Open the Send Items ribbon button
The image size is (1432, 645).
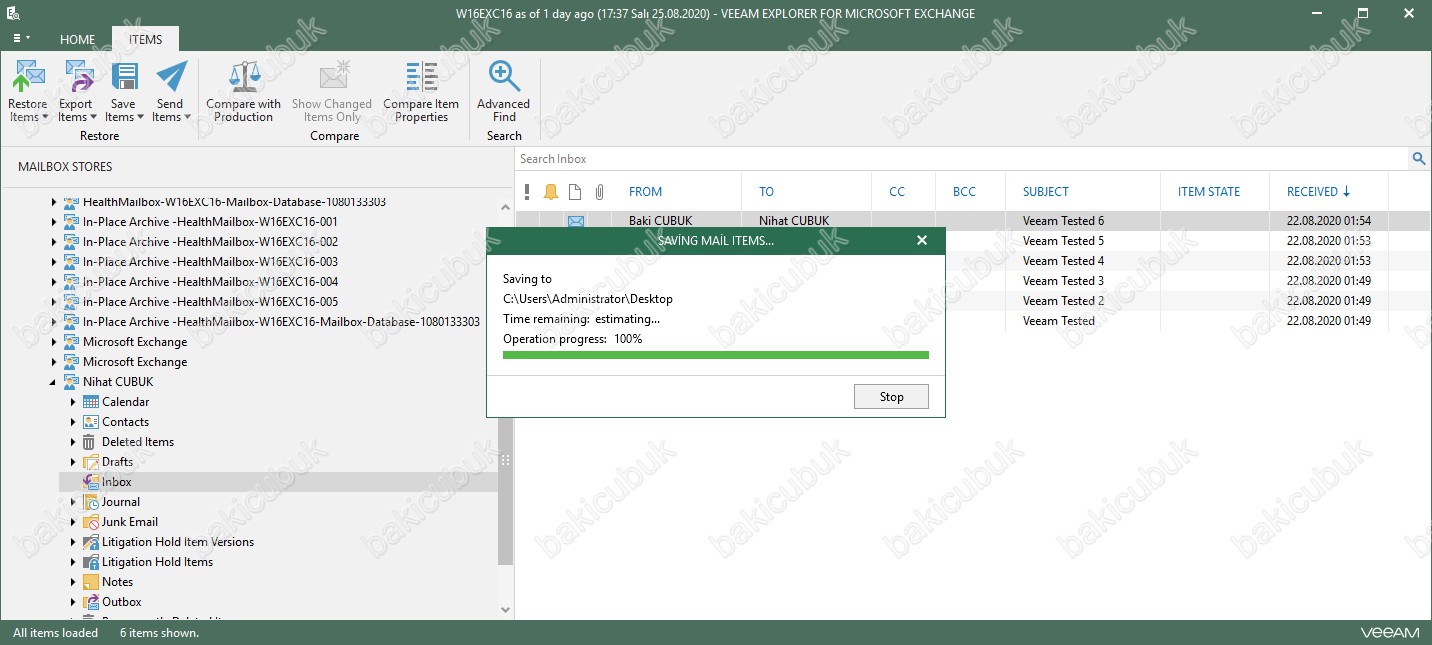170,91
